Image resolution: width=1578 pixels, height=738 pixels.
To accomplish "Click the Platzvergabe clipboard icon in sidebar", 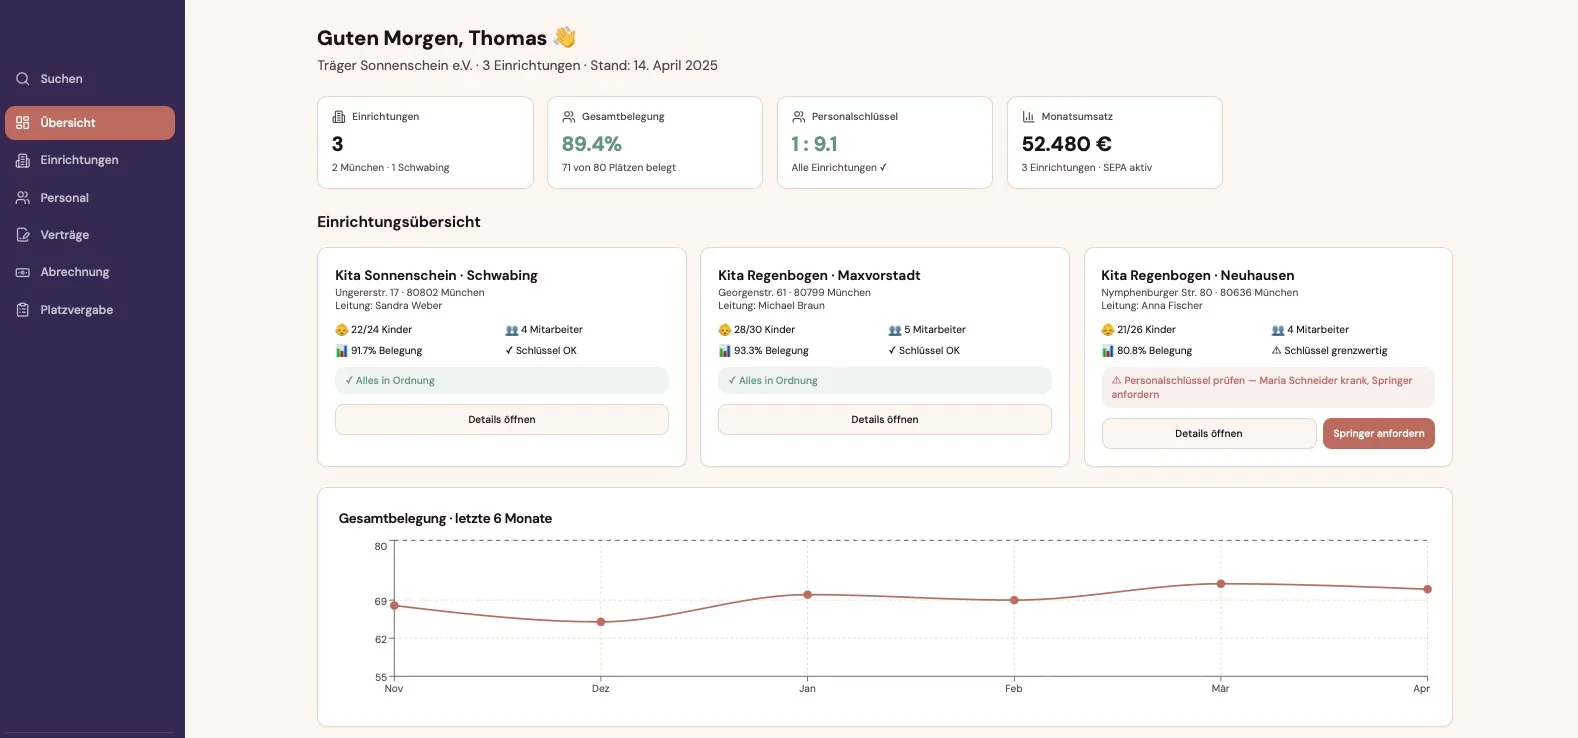I will pos(22,310).
